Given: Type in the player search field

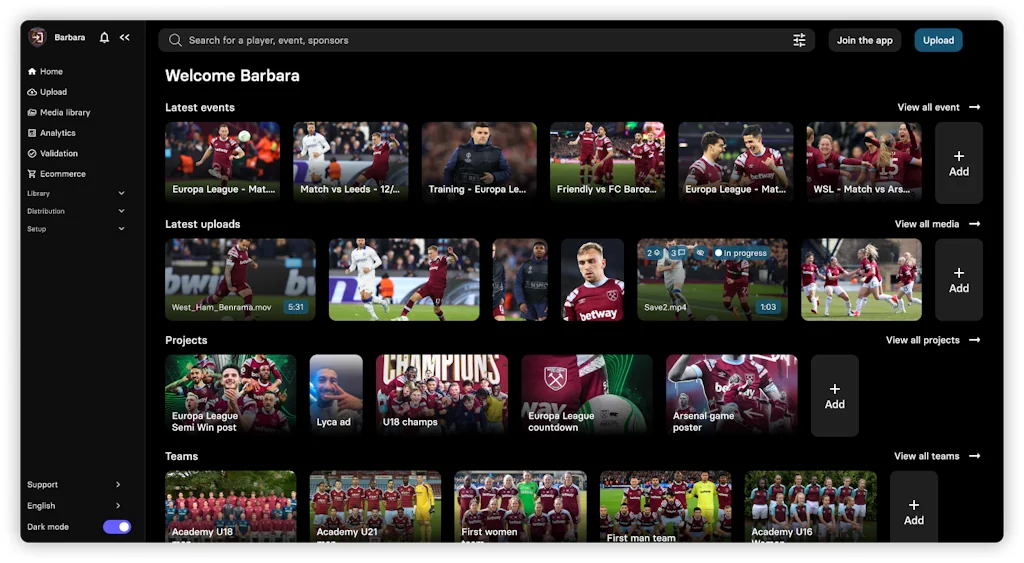Looking at the screenshot, I should (x=480, y=40).
